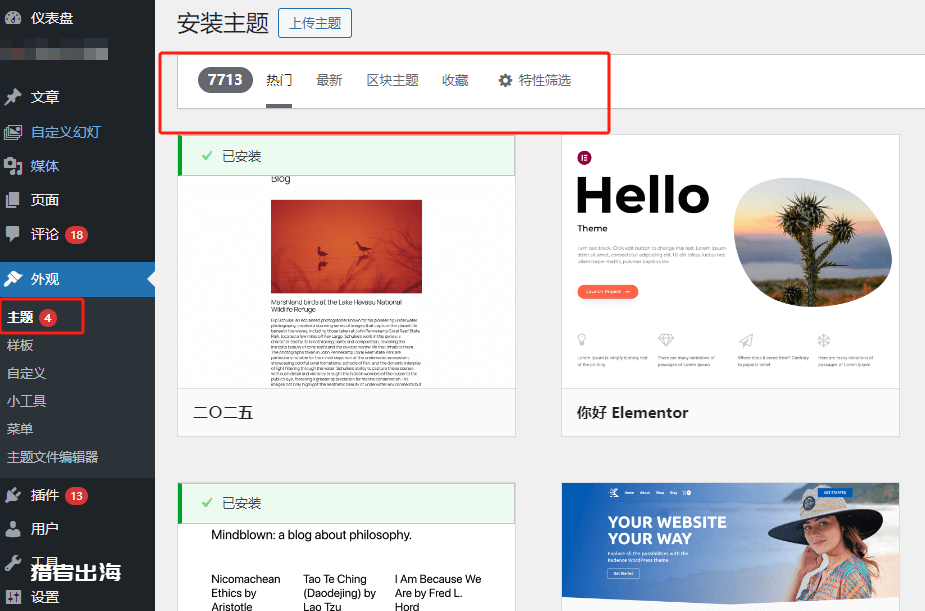Click the 上传主题 button
This screenshot has width=925, height=611.
tap(315, 23)
